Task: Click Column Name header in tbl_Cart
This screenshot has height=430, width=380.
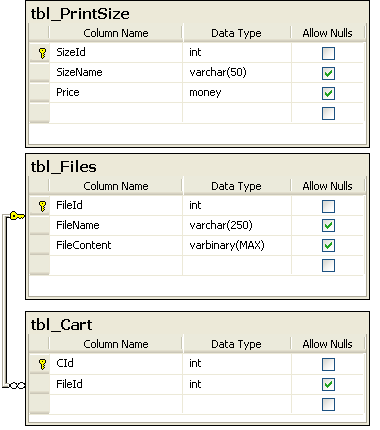Action: coord(116,344)
